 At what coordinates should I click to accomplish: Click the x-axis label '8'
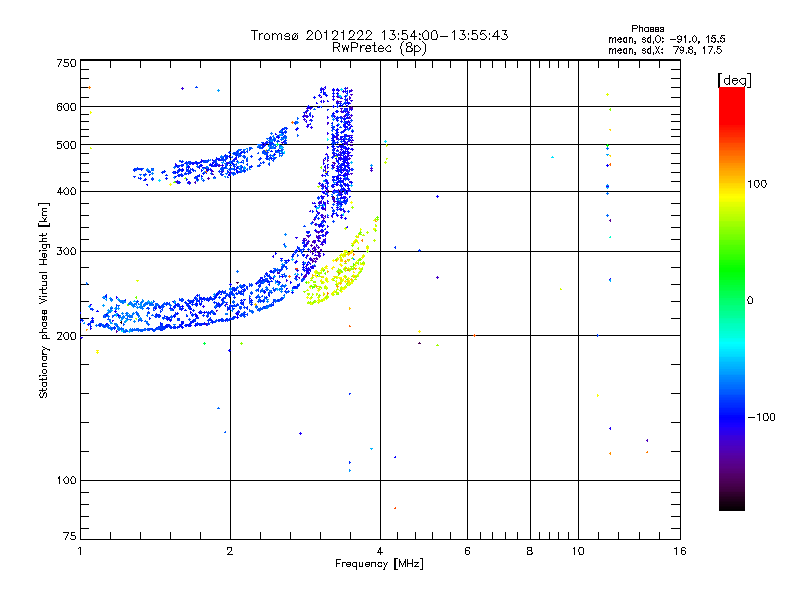pyautogui.click(x=530, y=551)
